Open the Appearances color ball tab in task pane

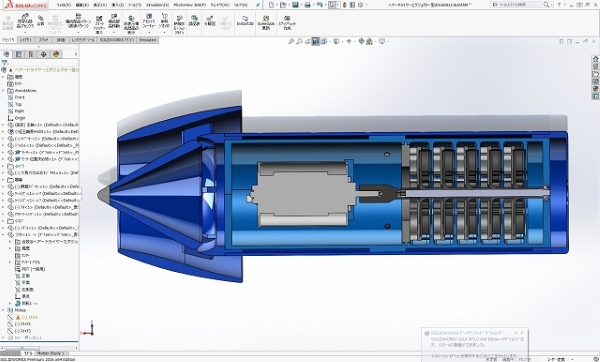coord(595,89)
